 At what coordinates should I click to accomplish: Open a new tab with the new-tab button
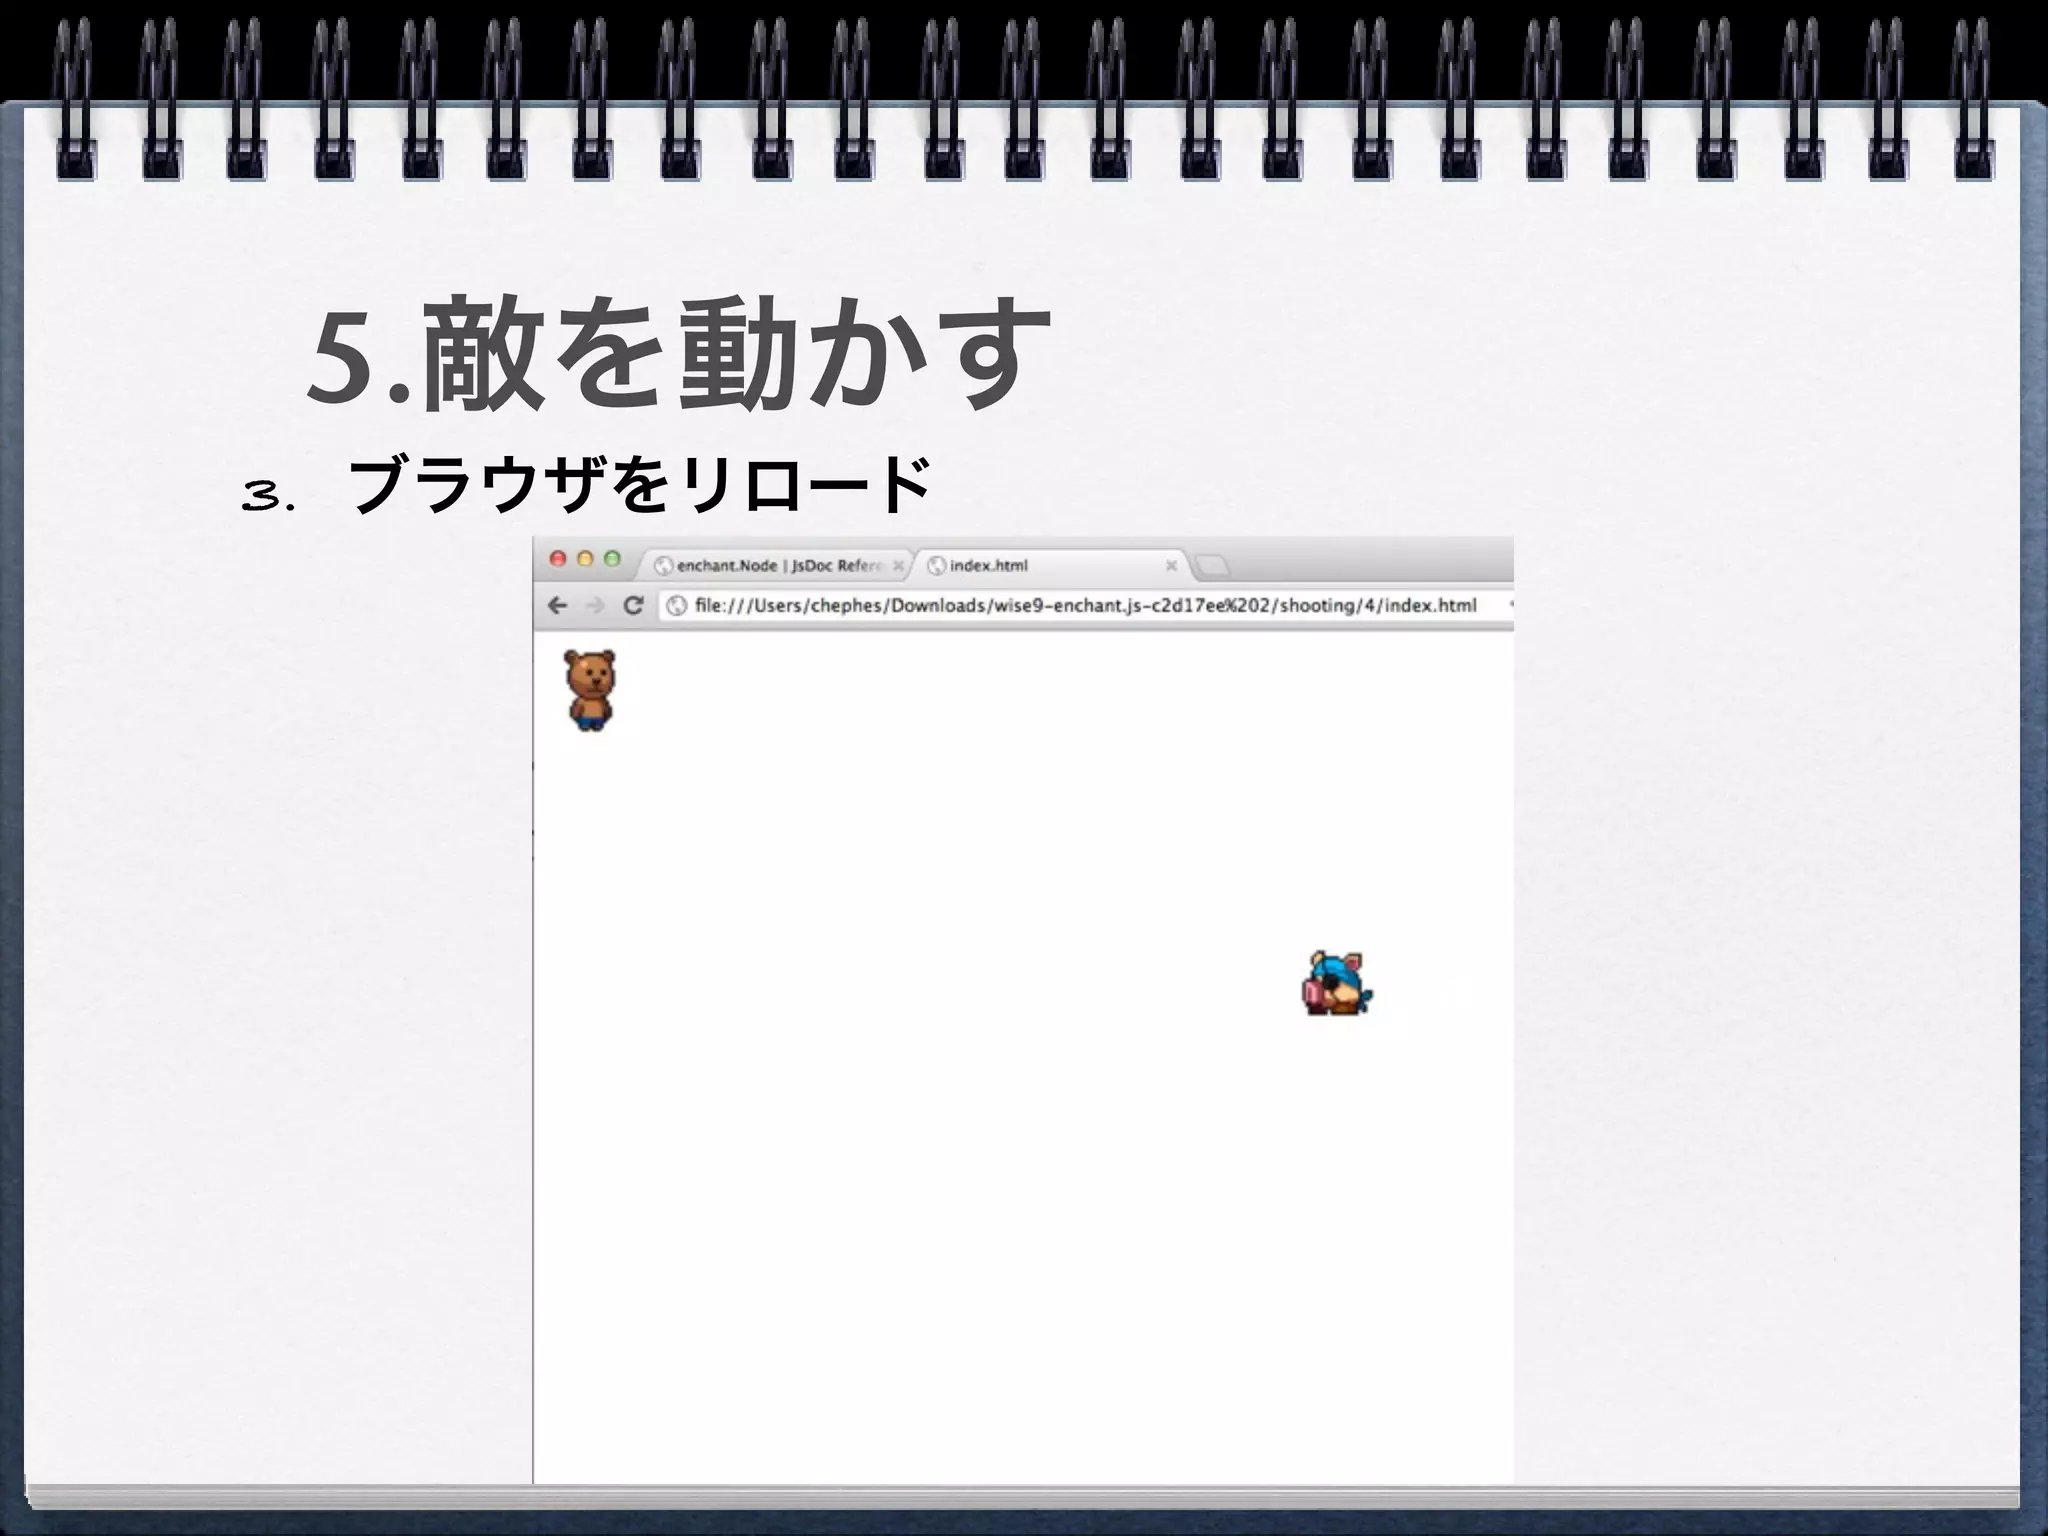click(x=1213, y=566)
